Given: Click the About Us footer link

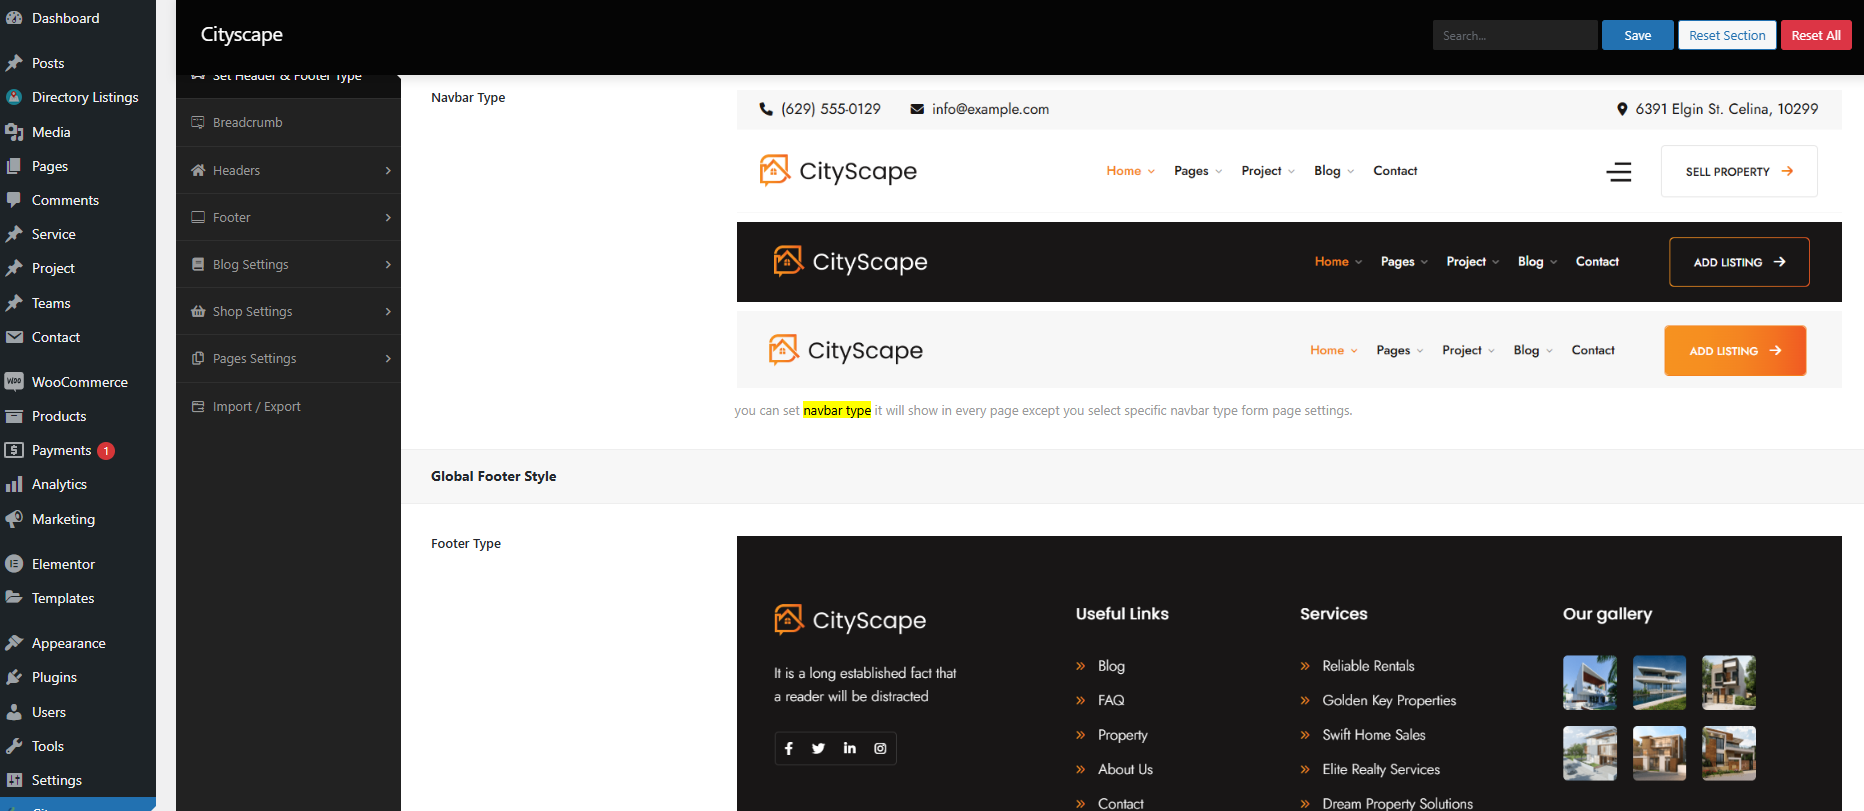Looking at the screenshot, I should 1125,769.
